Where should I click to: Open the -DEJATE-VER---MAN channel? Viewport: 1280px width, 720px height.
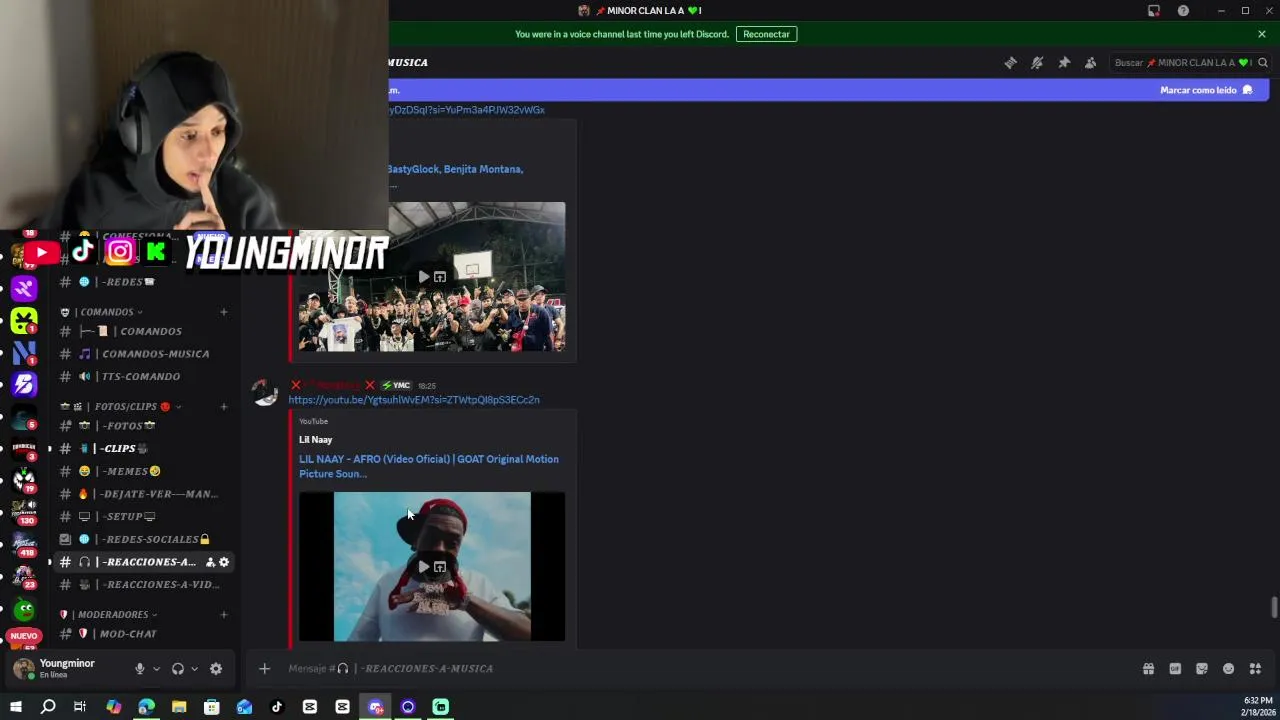[x=145, y=494]
